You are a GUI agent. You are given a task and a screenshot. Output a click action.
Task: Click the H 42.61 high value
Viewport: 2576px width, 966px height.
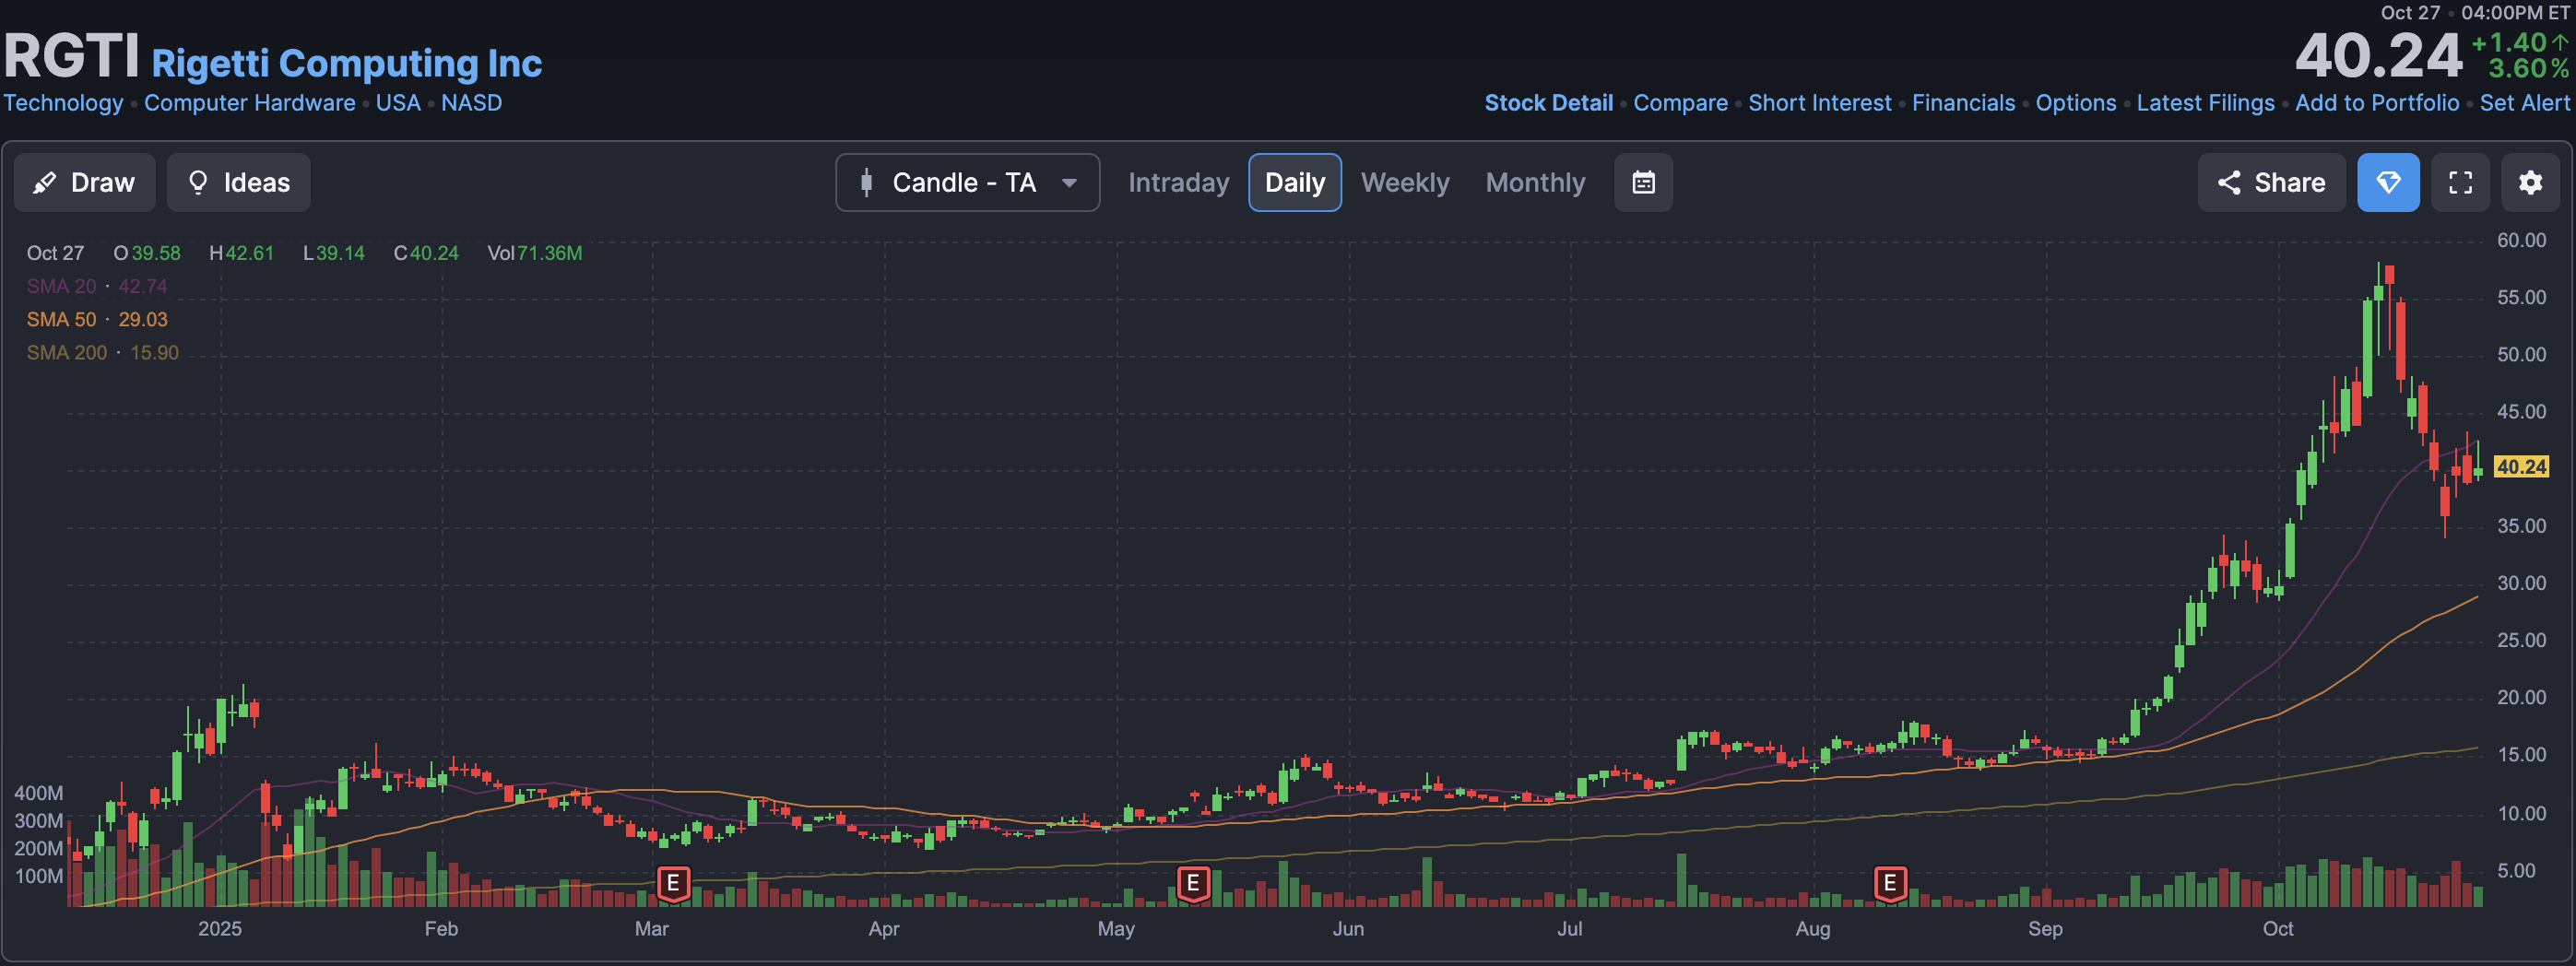pyautogui.click(x=241, y=253)
